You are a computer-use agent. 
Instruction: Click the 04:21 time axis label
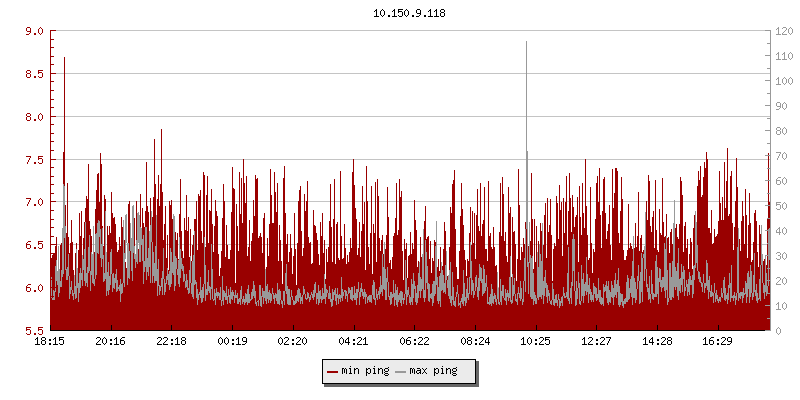(x=353, y=341)
